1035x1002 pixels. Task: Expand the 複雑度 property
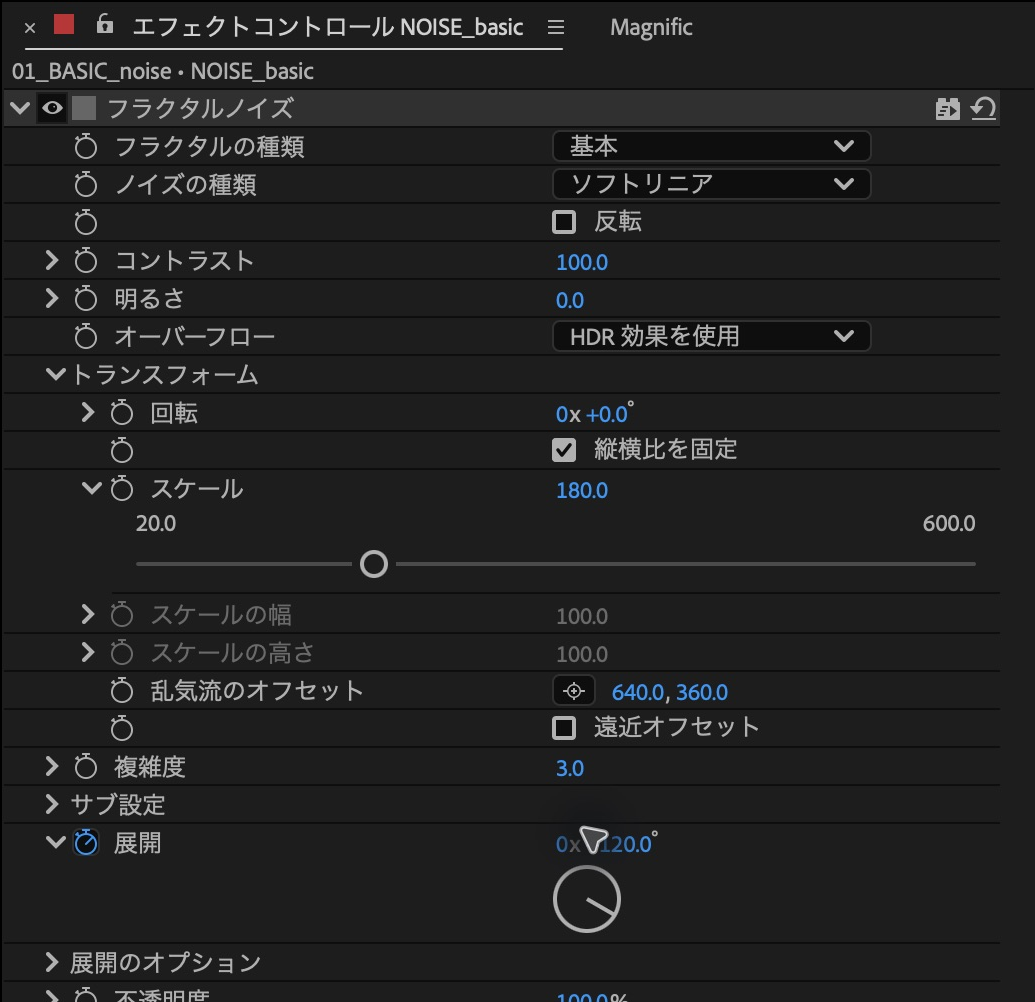pos(51,766)
